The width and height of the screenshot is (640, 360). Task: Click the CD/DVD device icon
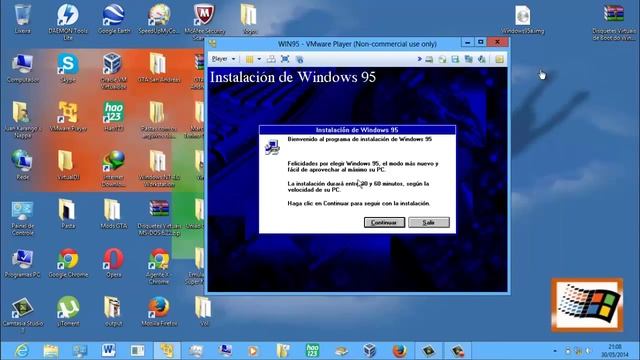pos(442,60)
